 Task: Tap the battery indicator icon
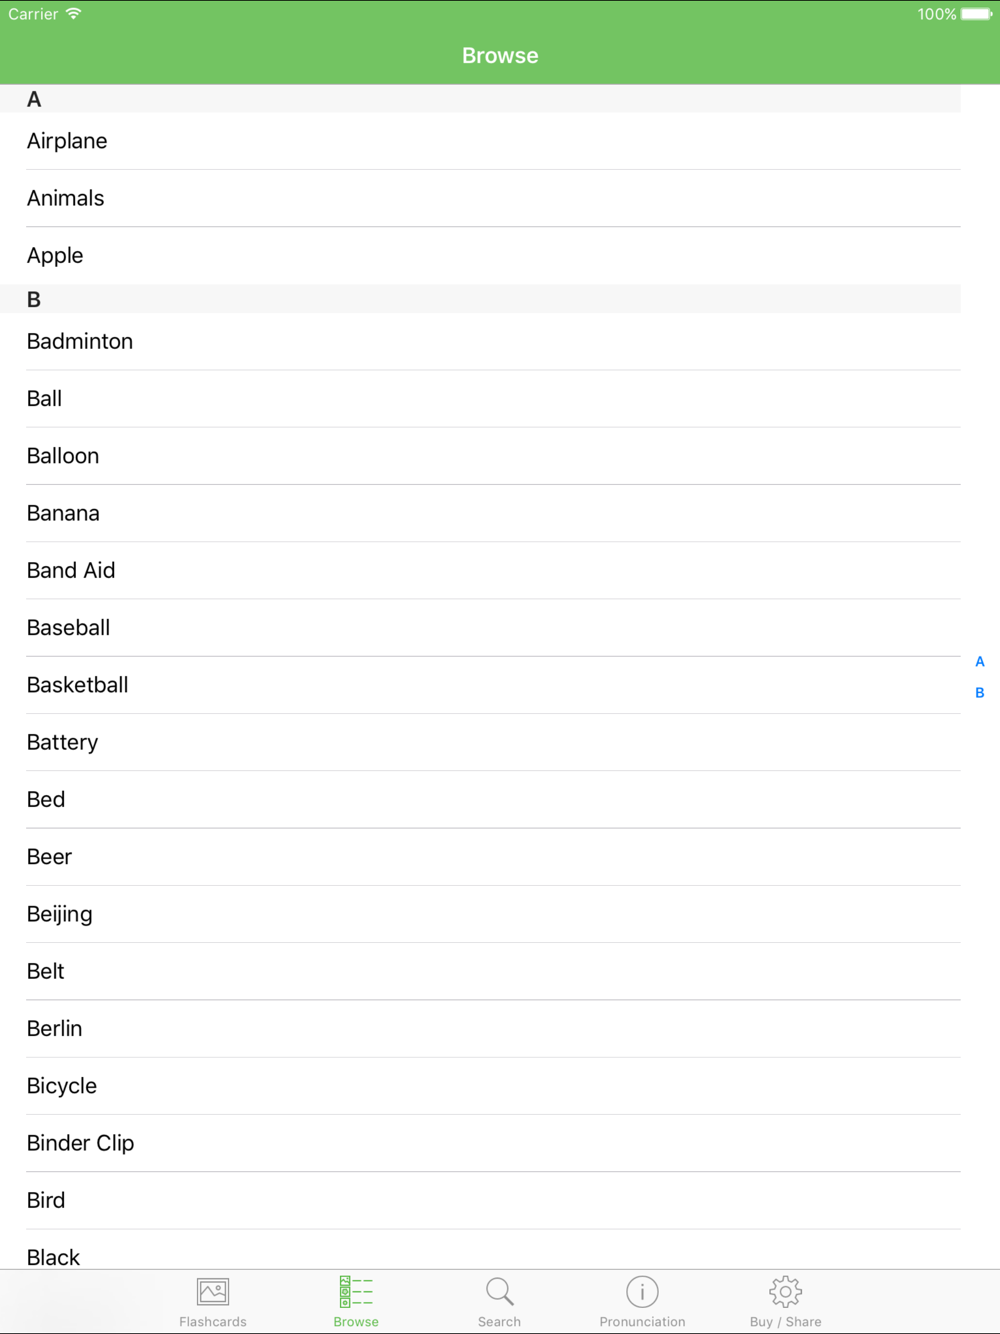point(977,14)
